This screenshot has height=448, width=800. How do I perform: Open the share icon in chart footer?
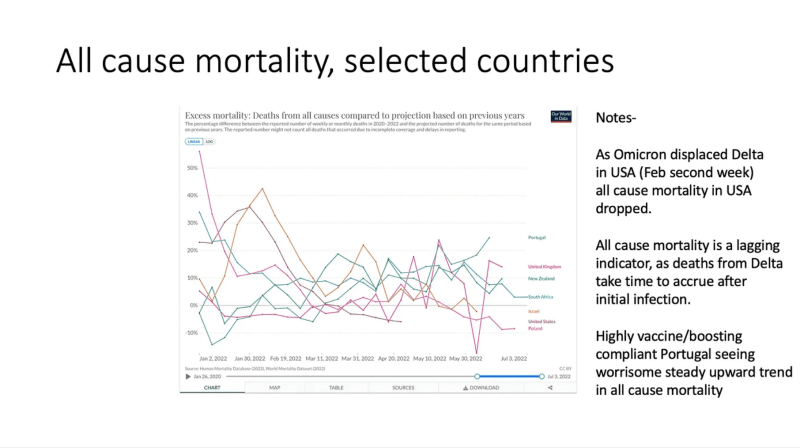(550, 388)
